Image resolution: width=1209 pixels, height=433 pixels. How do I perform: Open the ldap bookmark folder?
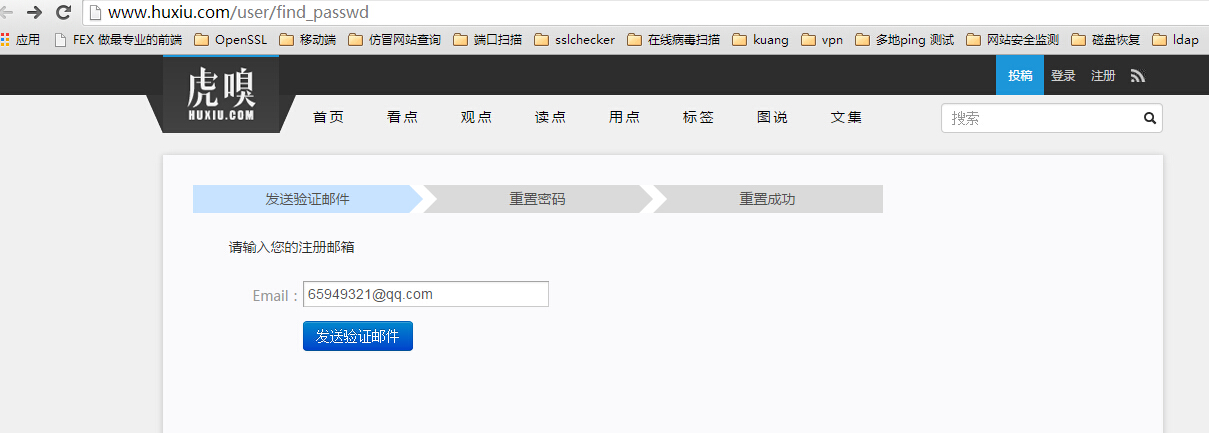tap(1176, 40)
